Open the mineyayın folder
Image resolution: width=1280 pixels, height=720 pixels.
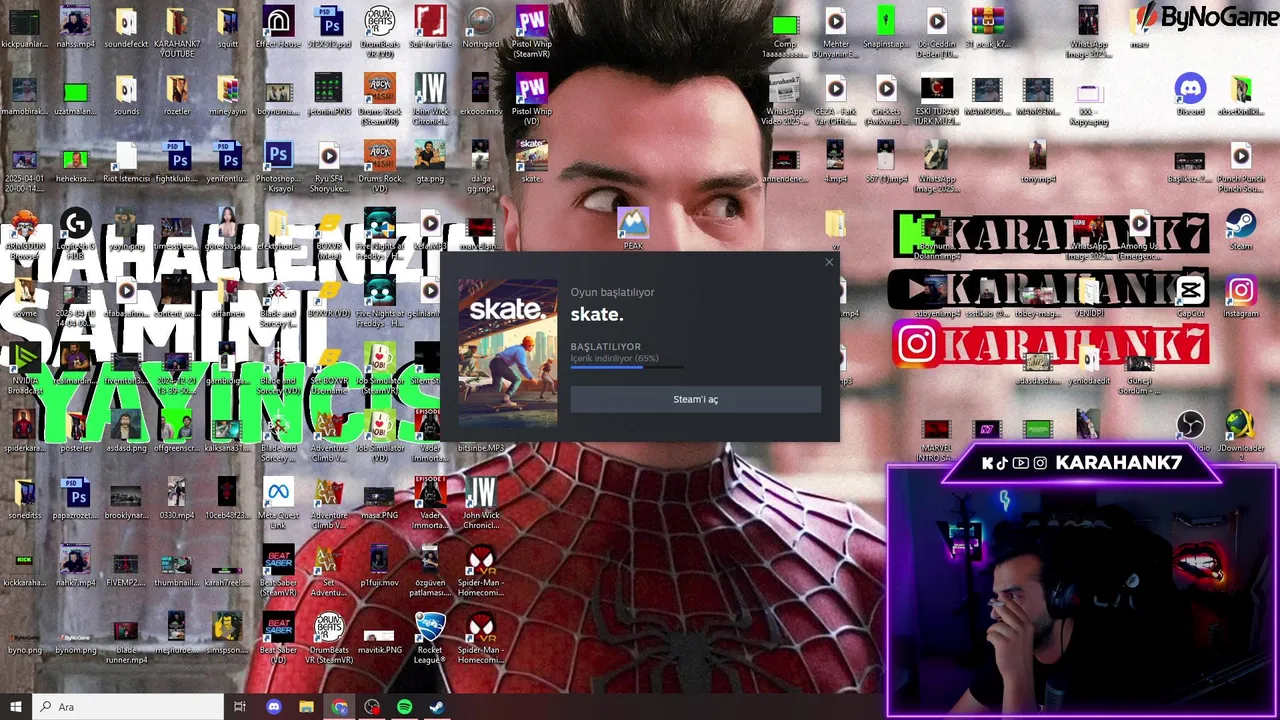(228, 95)
